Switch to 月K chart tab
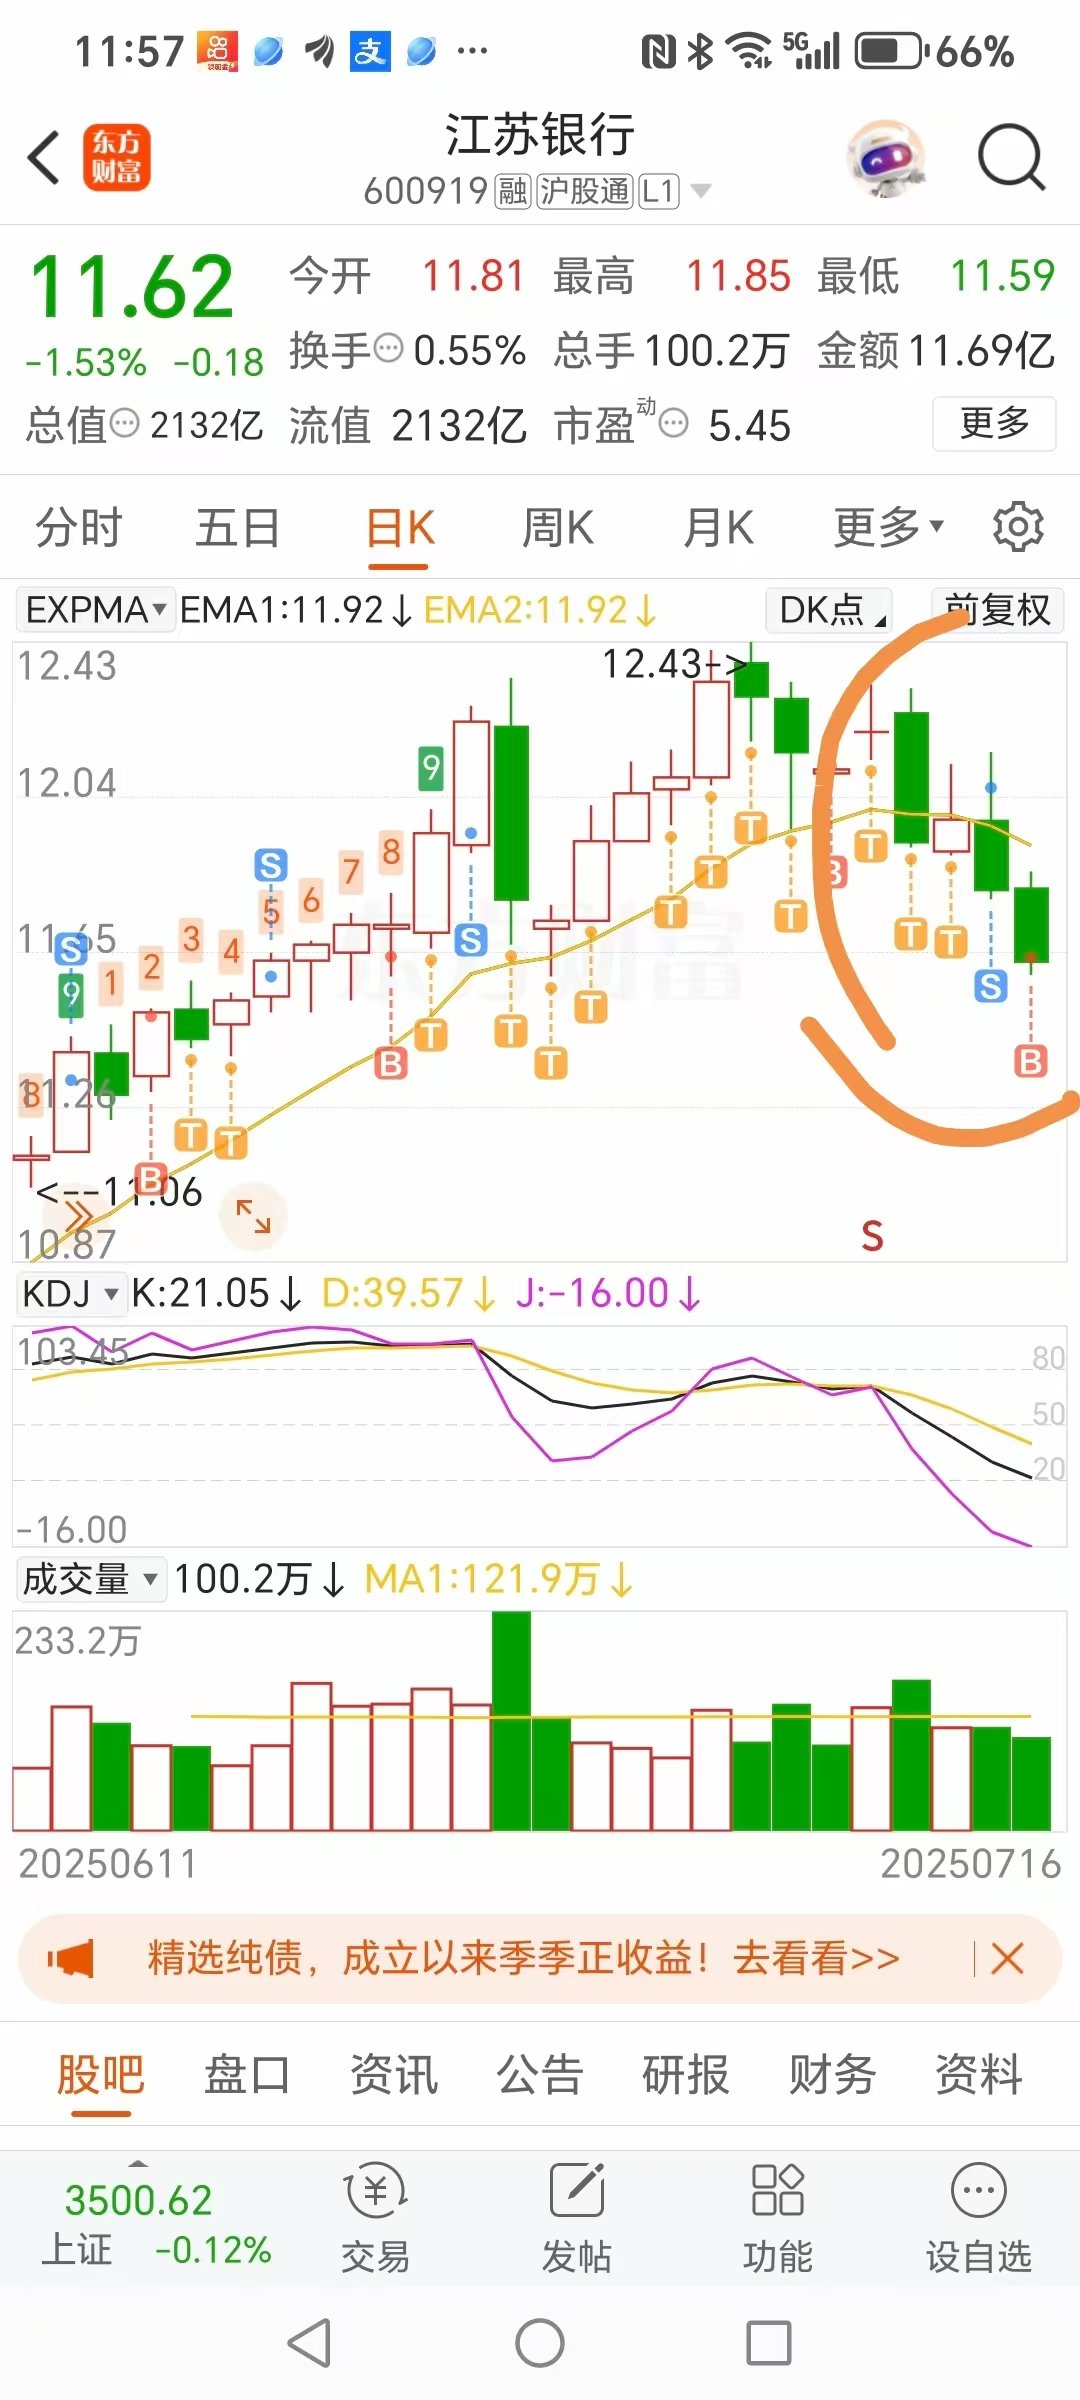This screenshot has height=2400, width=1080. 718,526
